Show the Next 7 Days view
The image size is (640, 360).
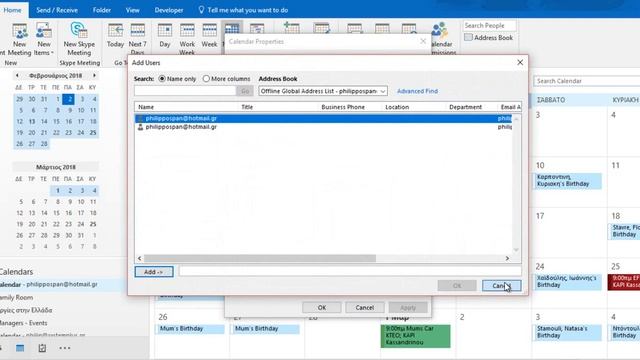pos(137,40)
